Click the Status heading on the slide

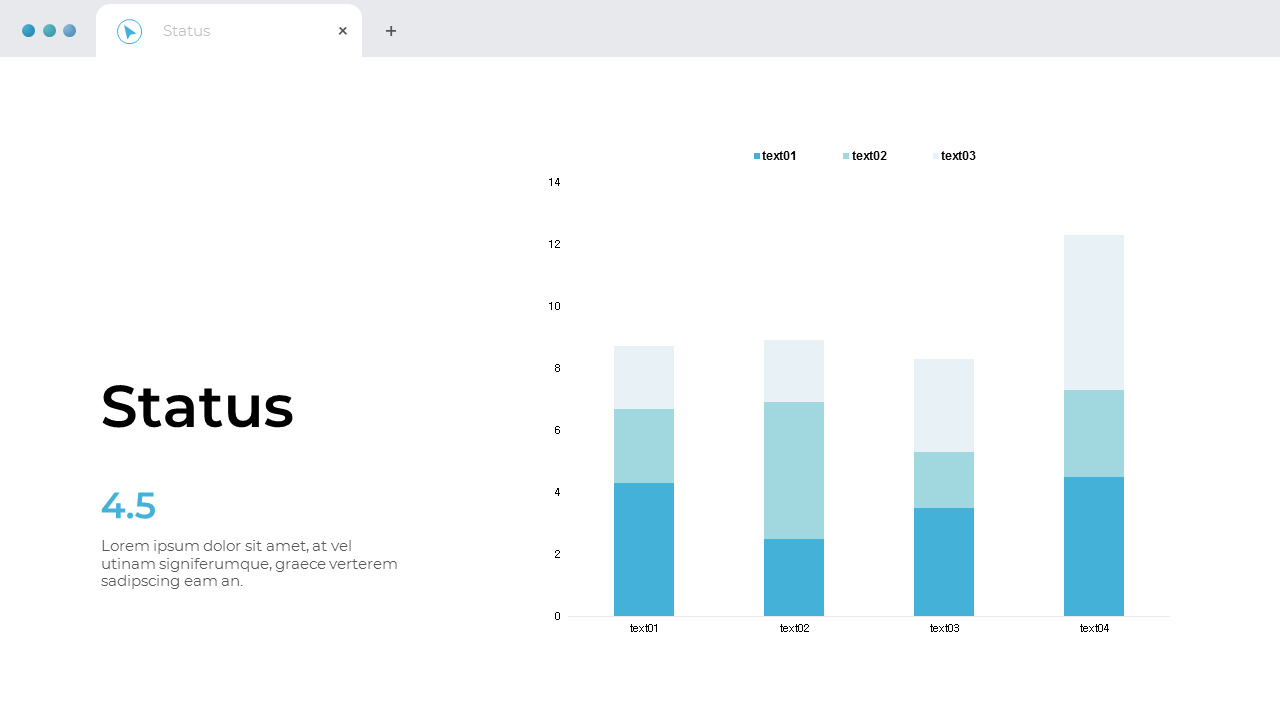tap(197, 406)
